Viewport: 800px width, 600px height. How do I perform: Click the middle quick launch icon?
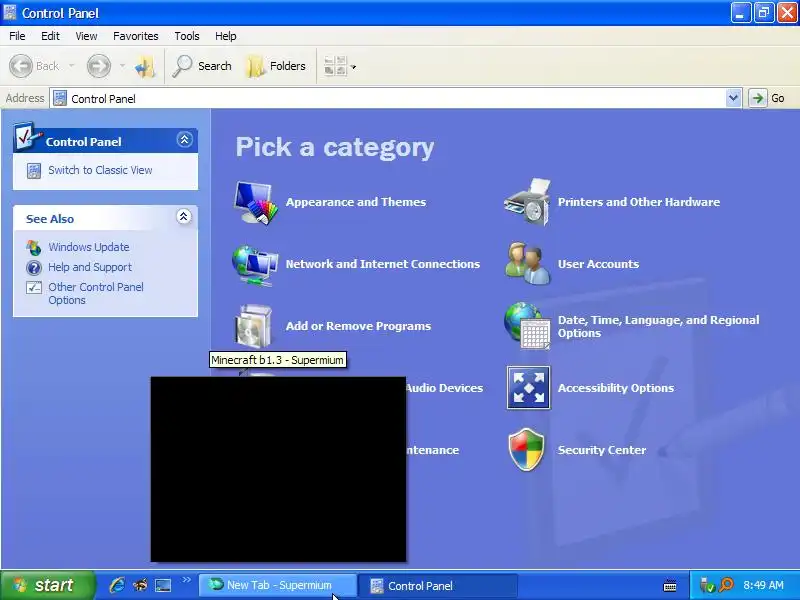140,585
